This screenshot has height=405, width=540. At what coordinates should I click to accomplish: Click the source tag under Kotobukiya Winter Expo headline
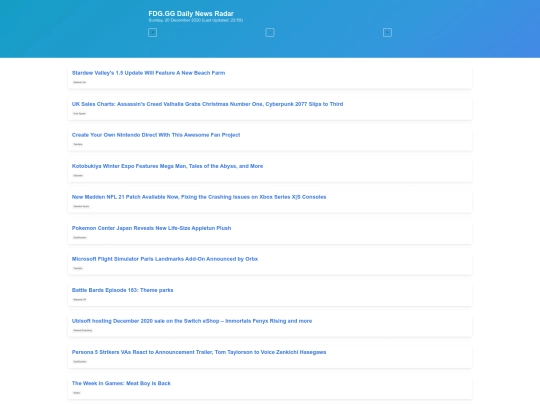click(x=78, y=175)
